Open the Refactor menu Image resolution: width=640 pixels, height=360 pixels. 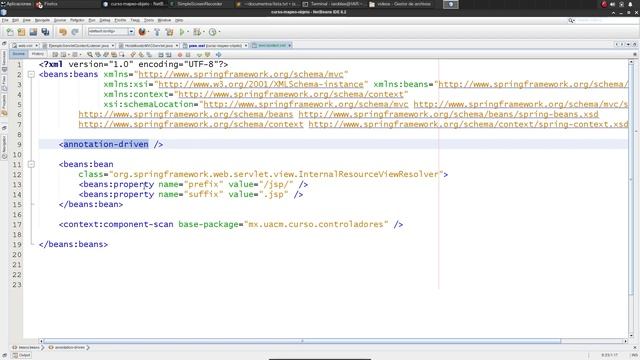[x=77, y=20]
